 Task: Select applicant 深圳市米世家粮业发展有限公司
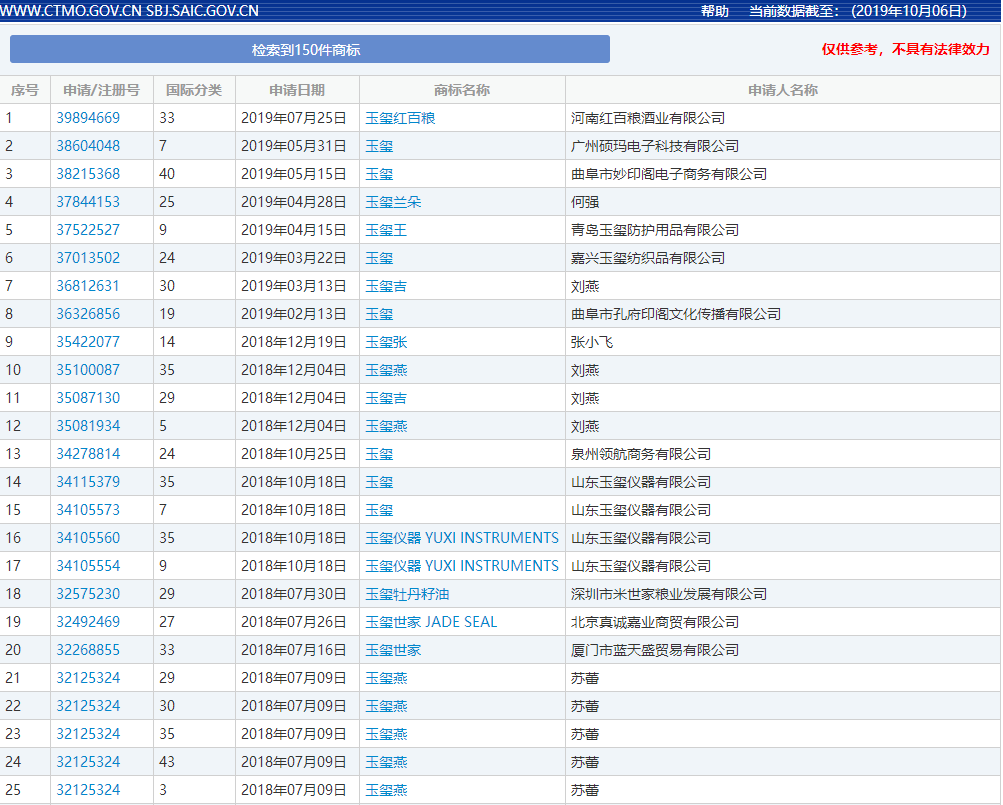[x=669, y=594]
